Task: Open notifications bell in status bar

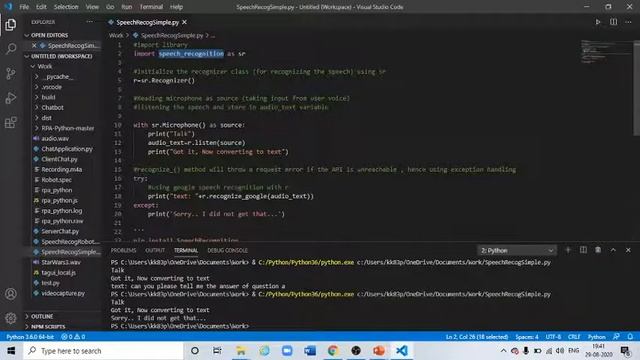Action: tap(630, 337)
